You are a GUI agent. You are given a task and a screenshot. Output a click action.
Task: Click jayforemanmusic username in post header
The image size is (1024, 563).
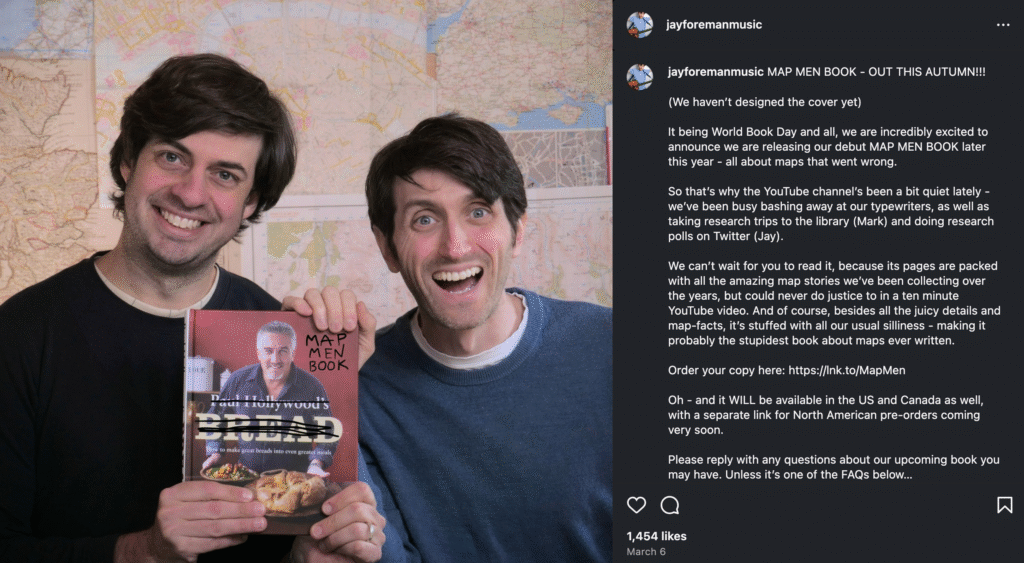point(714,25)
